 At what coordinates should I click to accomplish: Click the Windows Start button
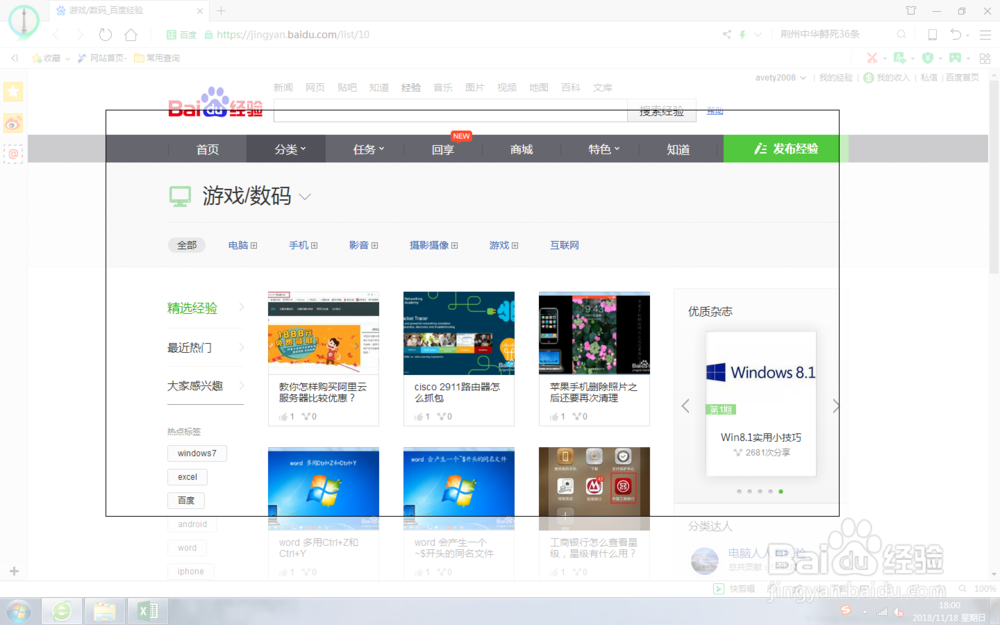click(18, 611)
